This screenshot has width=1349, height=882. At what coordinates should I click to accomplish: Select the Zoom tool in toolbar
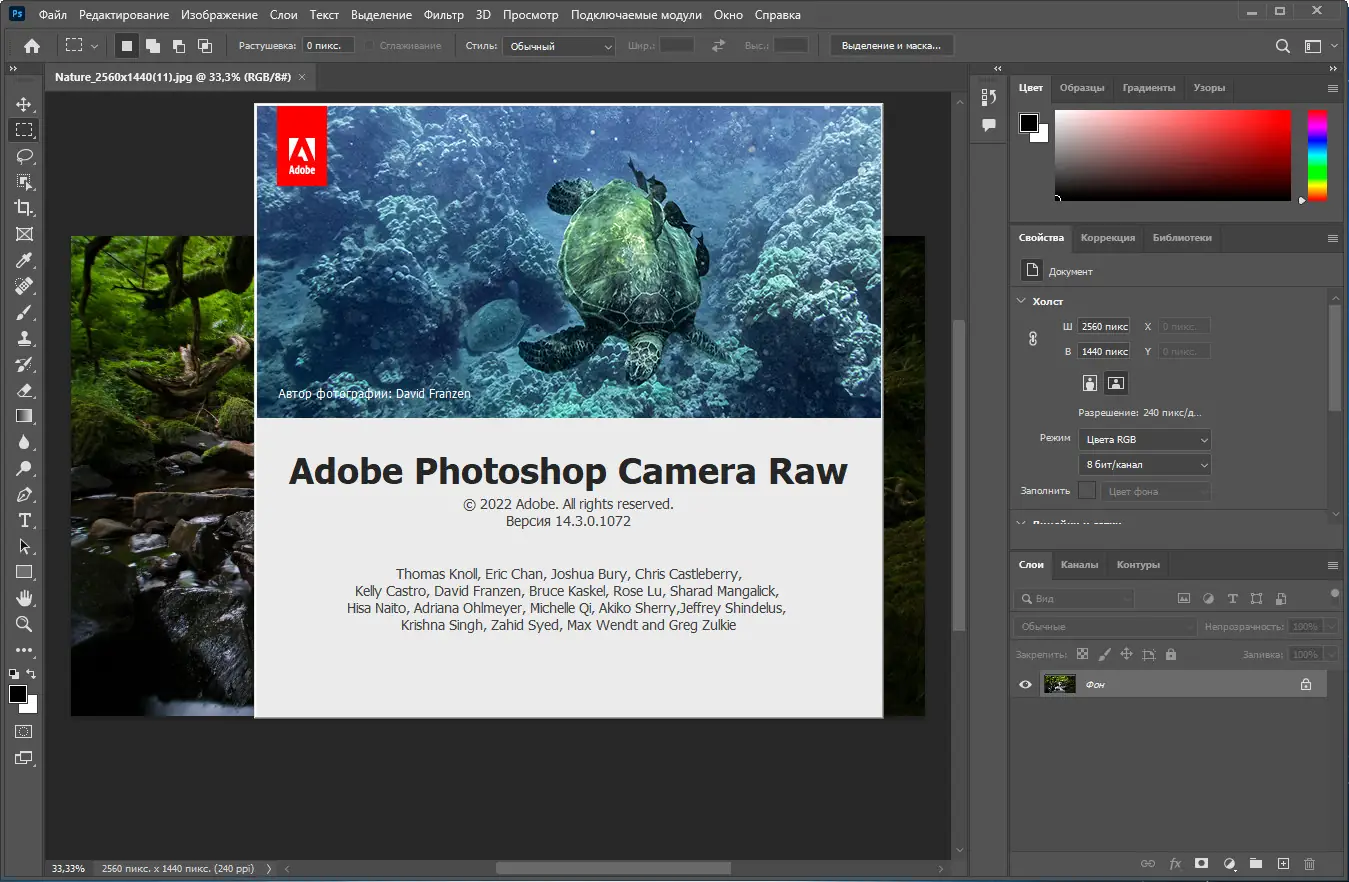pos(24,624)
